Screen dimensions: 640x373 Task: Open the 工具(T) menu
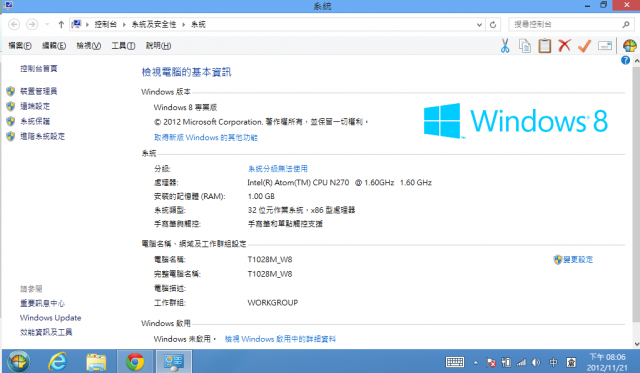(124, 46)
